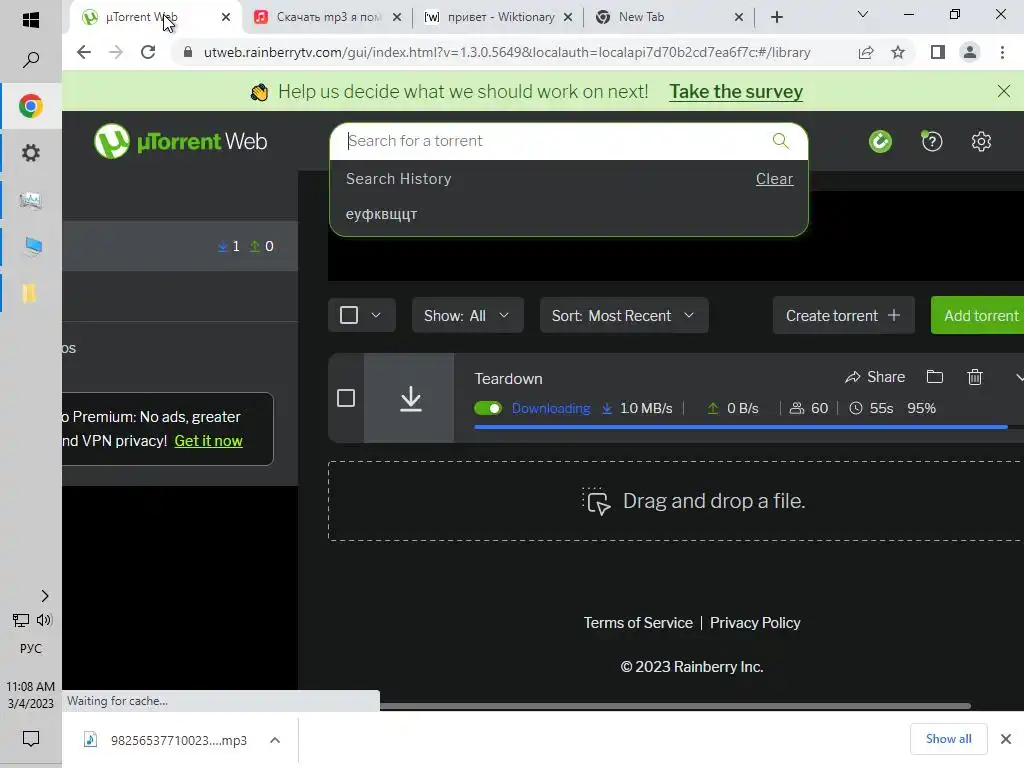Screen dimensions: 1024x768
Task: Click the Take the survey link
Action: coord(736,91)
